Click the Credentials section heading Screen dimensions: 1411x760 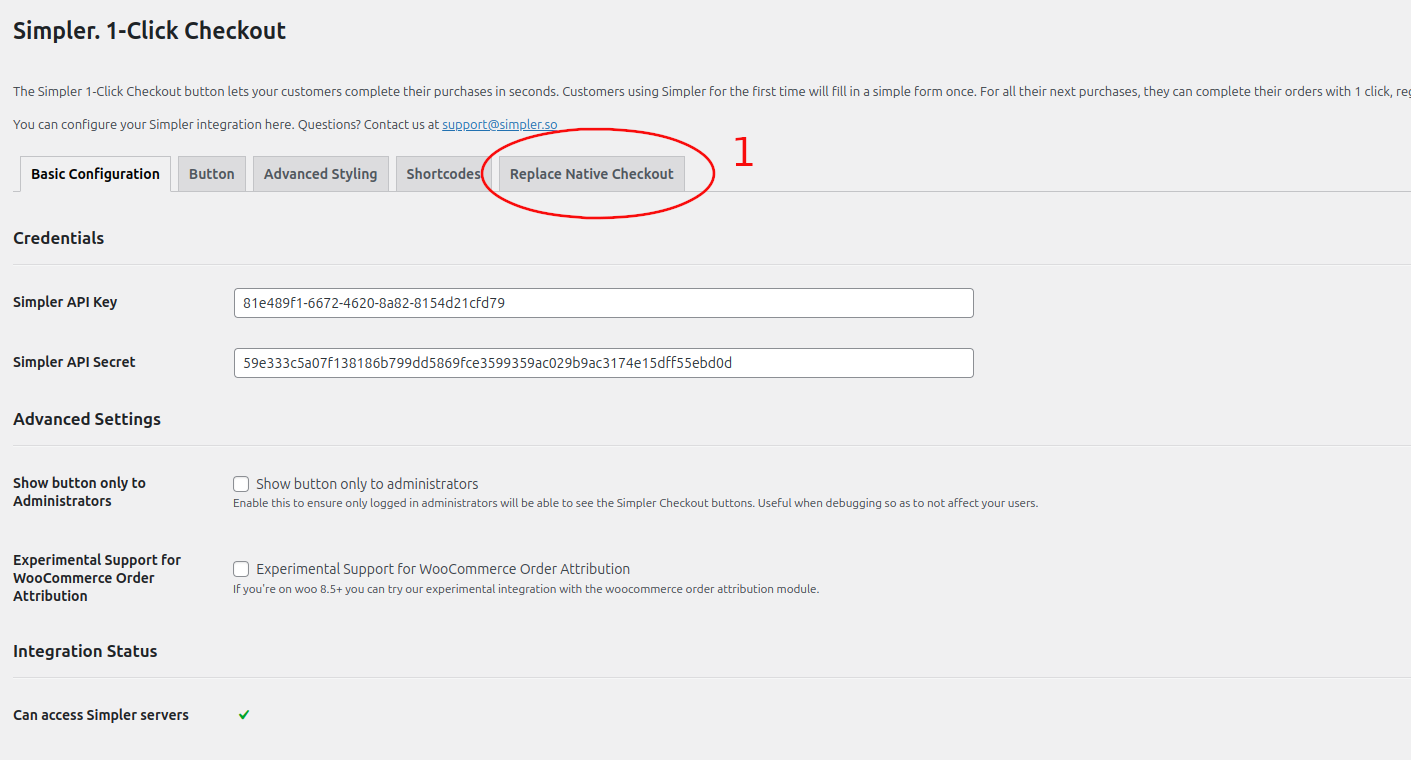point(58,238)
